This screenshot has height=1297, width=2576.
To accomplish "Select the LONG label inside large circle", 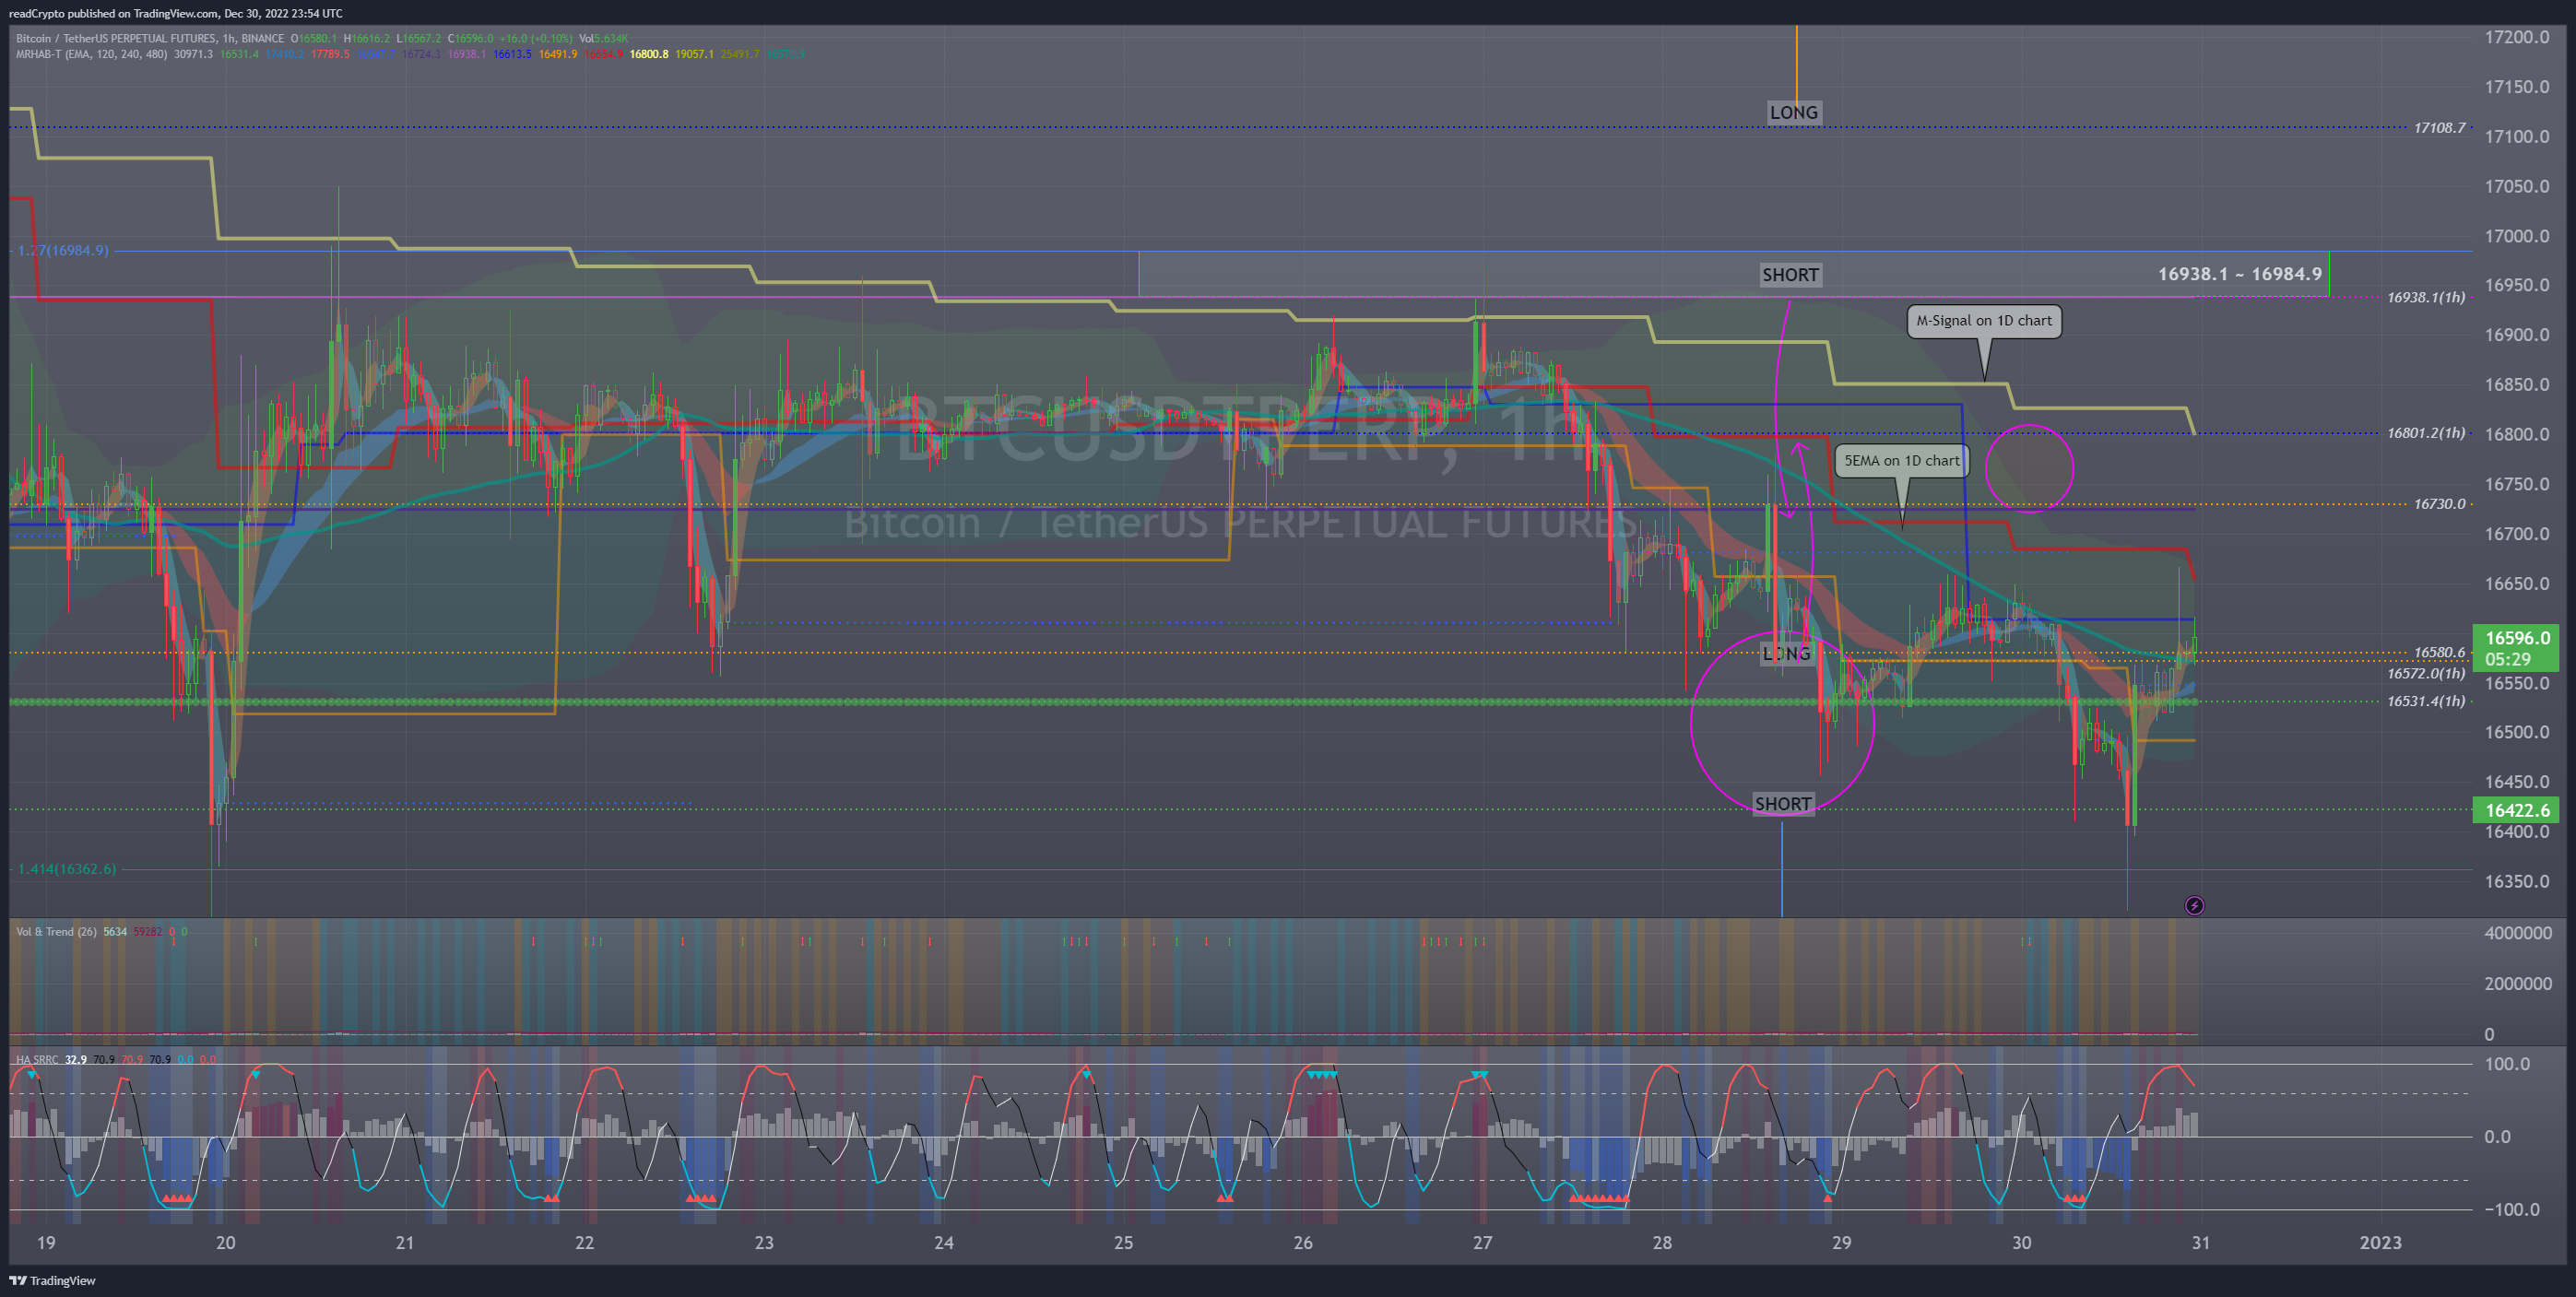I will pos(1786,654).
